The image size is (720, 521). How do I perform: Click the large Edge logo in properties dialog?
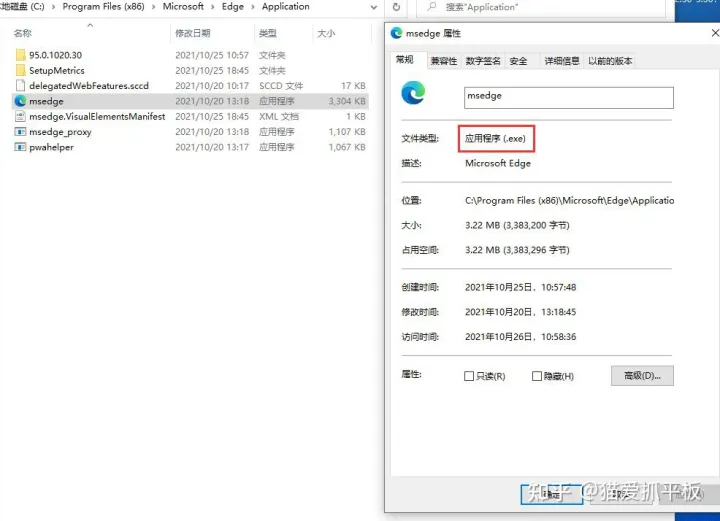pyautogui.click(x=413, y=93)
